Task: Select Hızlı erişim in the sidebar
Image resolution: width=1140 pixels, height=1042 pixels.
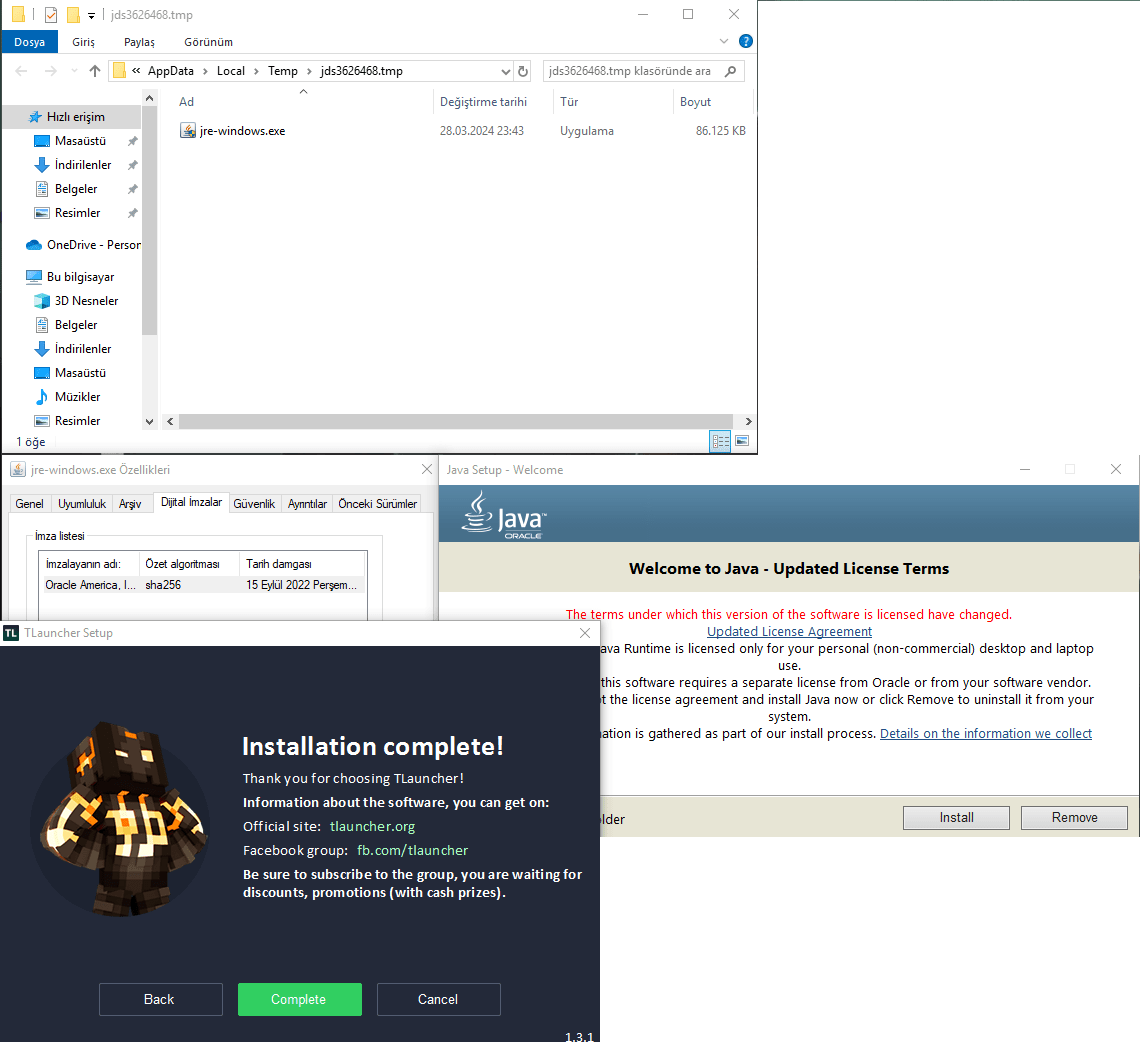Action: tap(76, 117)
